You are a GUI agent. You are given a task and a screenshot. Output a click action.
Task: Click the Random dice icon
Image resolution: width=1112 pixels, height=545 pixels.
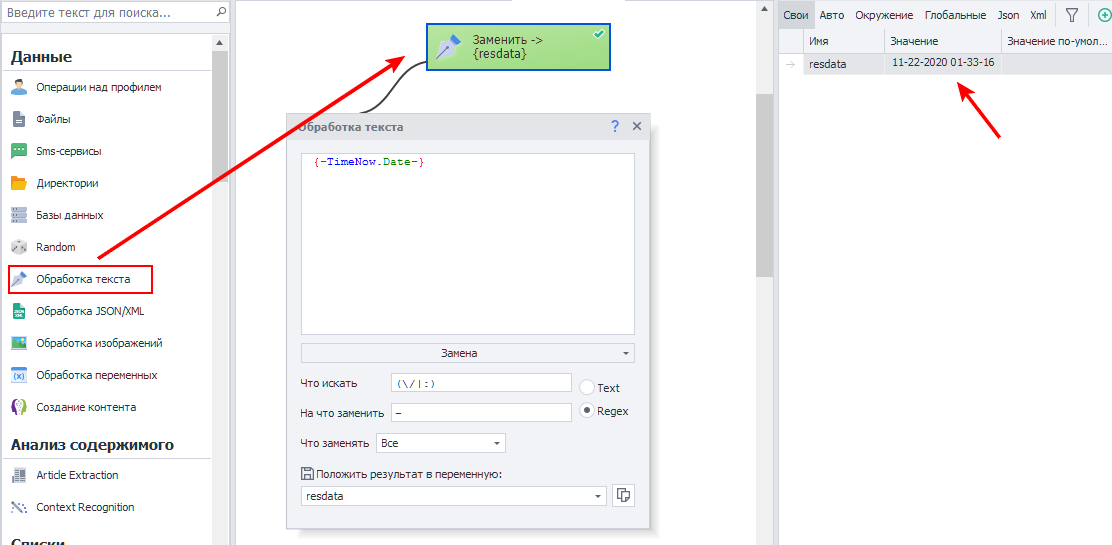pos(19,247)
